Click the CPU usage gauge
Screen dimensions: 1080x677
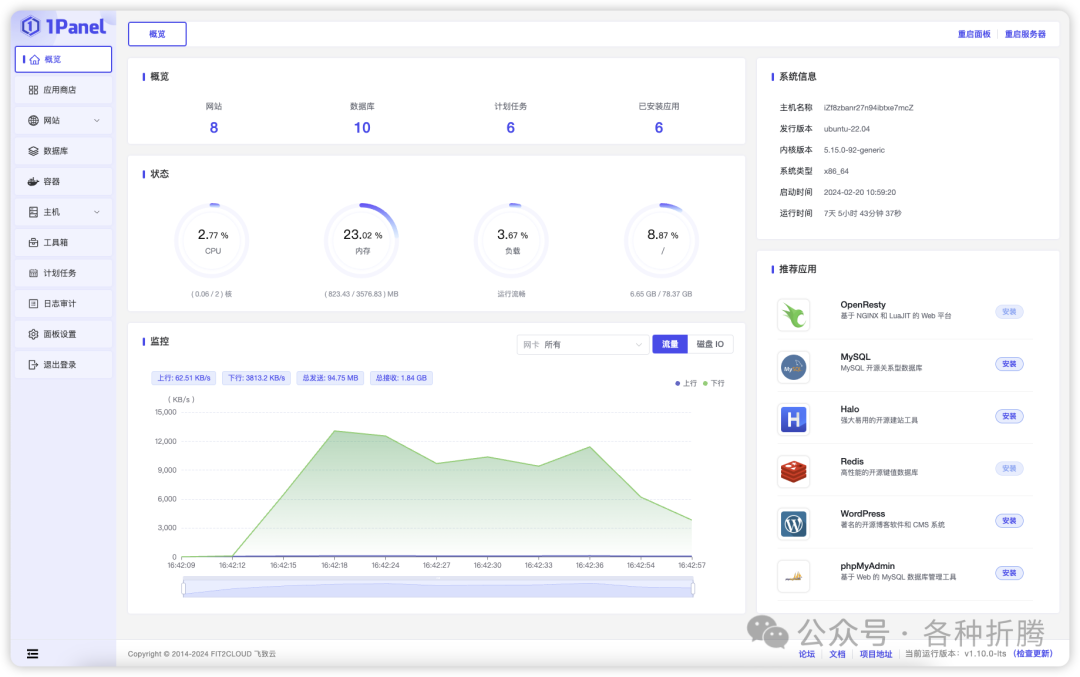(212, 241)
